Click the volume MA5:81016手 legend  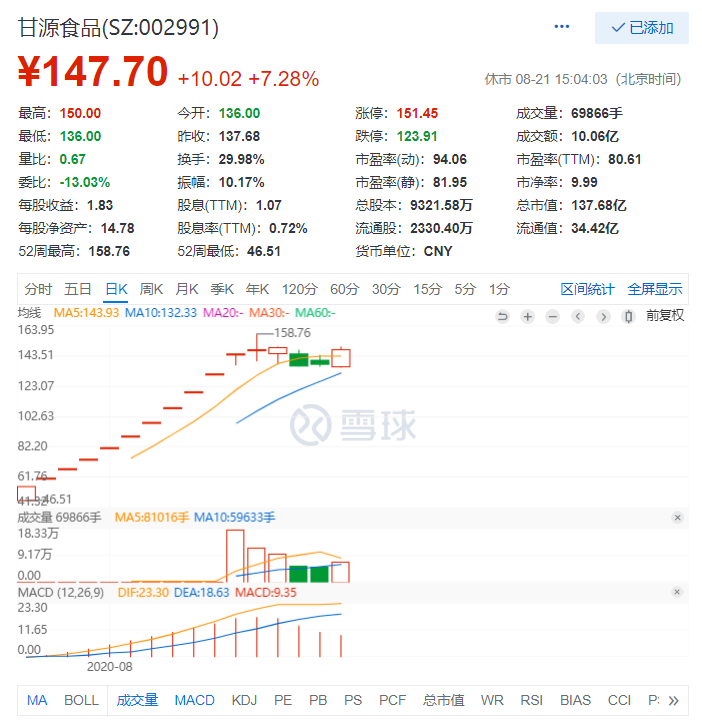coord(152,517)
